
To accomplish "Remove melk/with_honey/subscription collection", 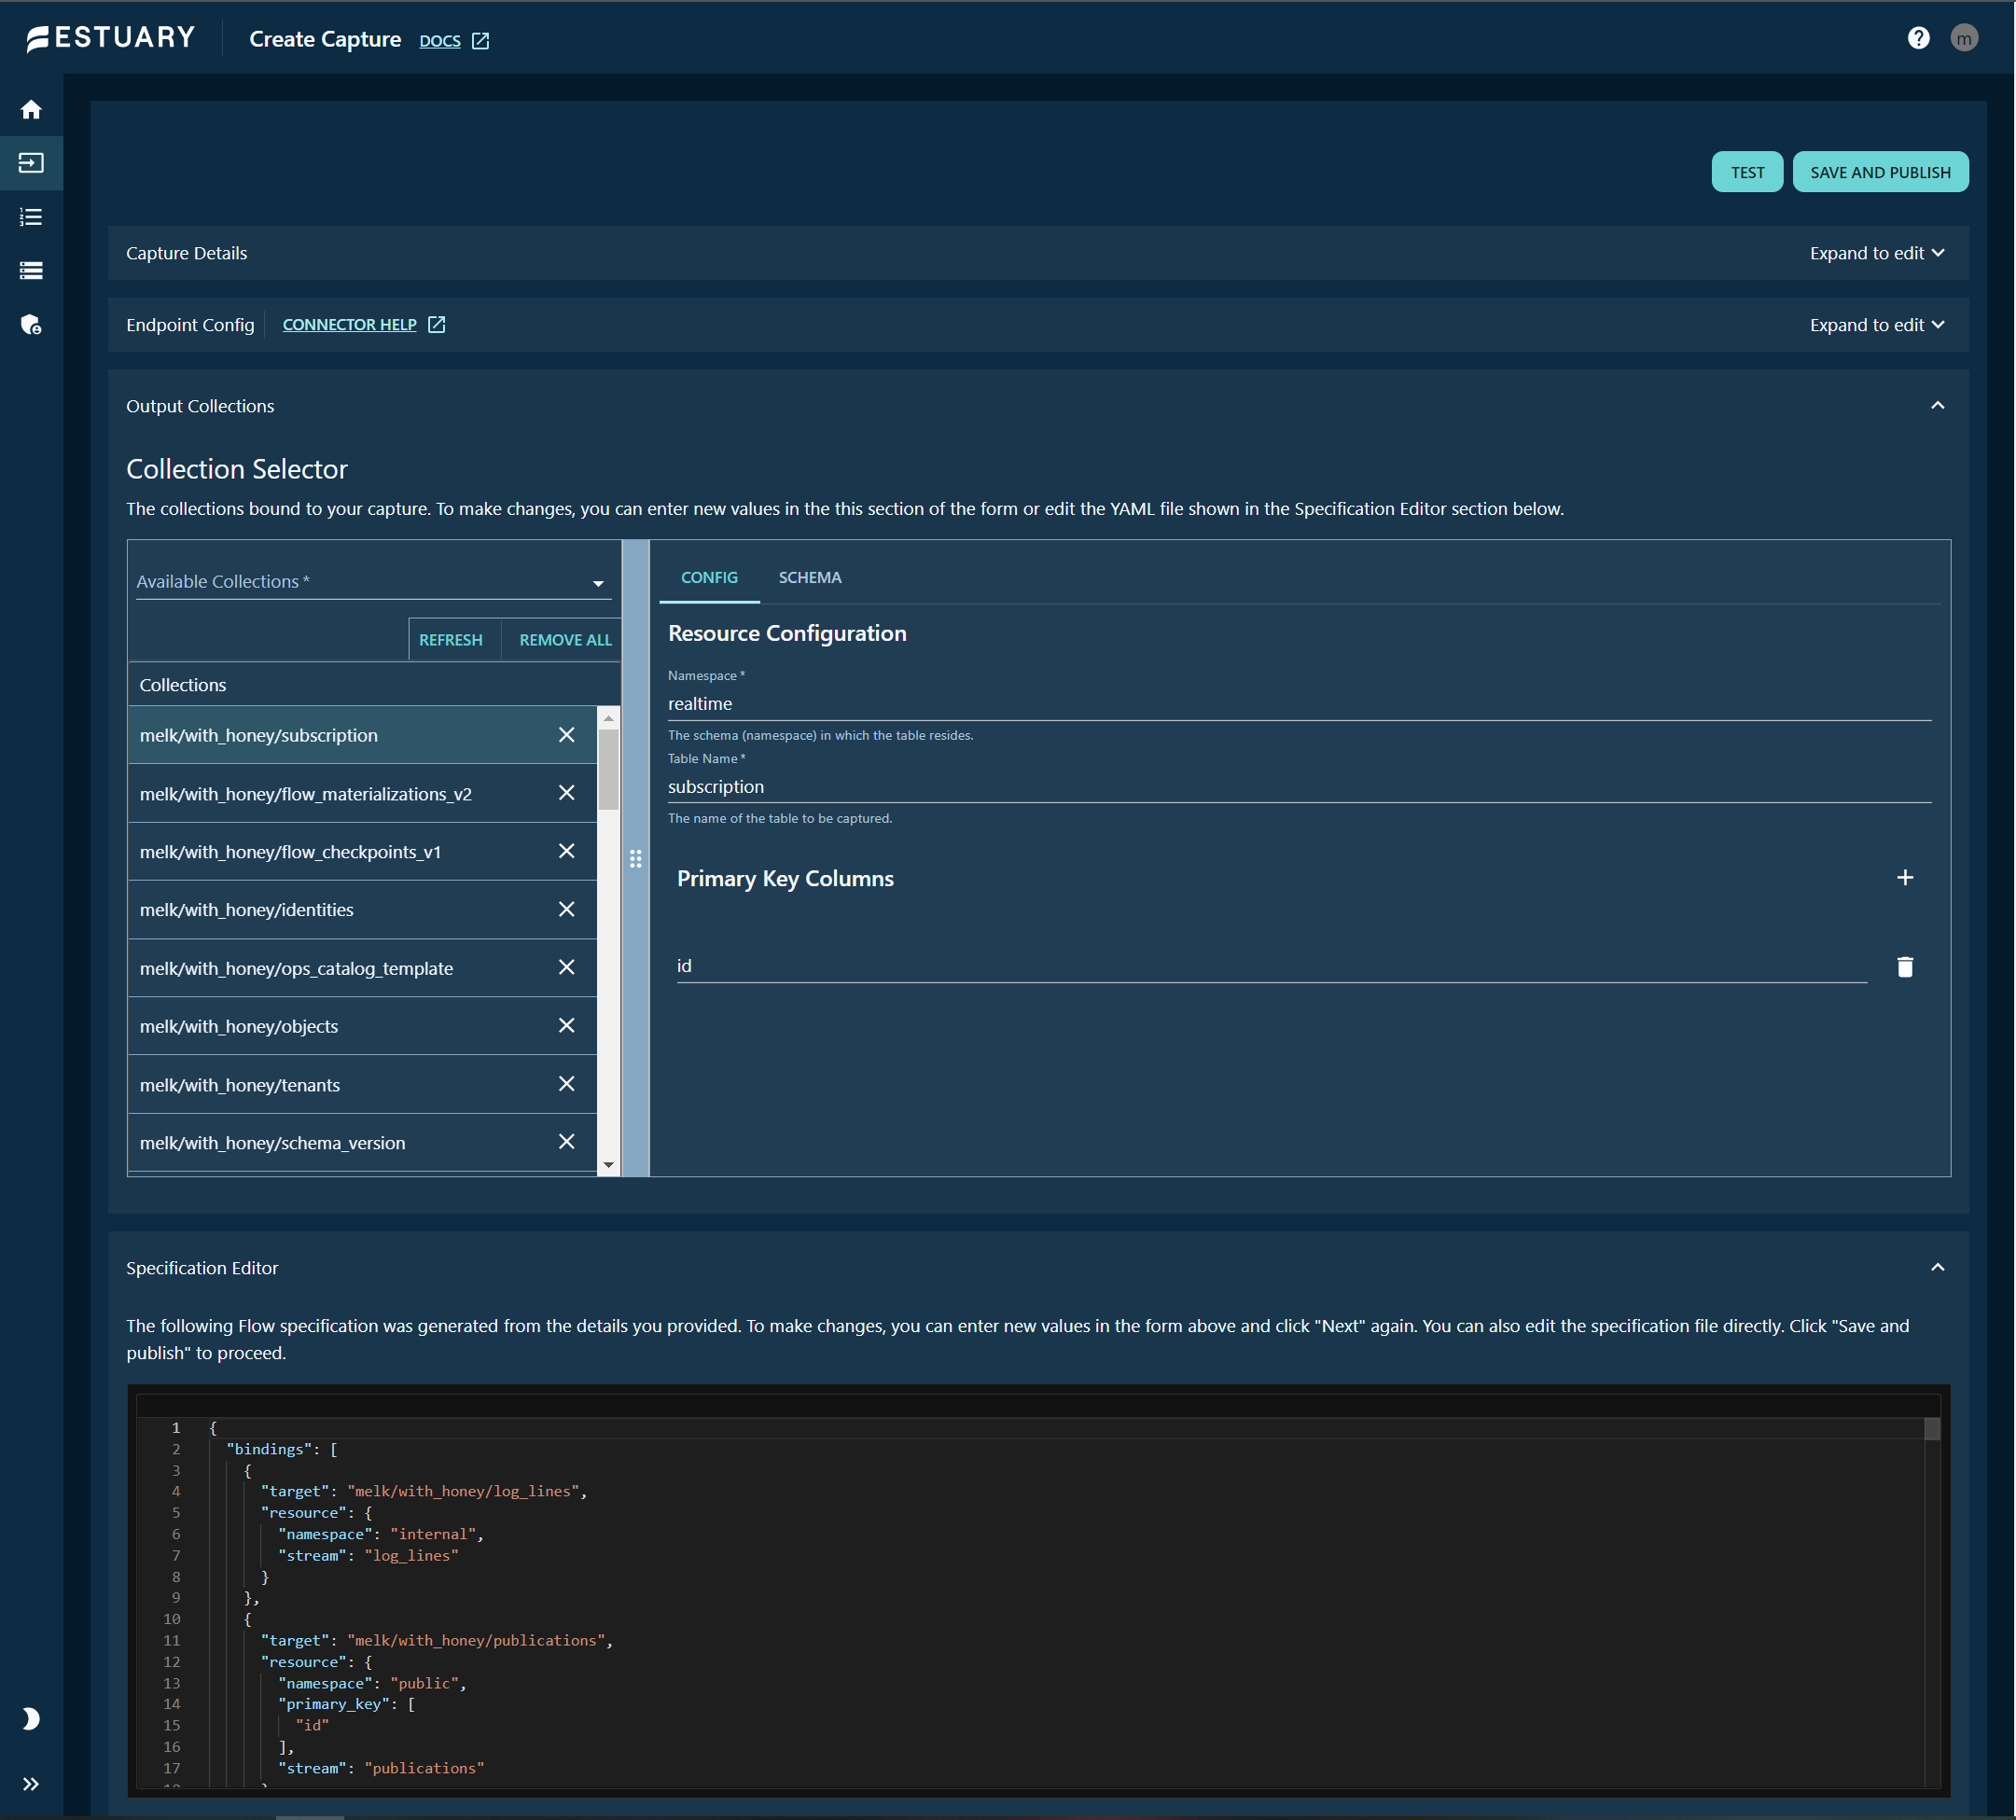I will (x=566, y=735).
